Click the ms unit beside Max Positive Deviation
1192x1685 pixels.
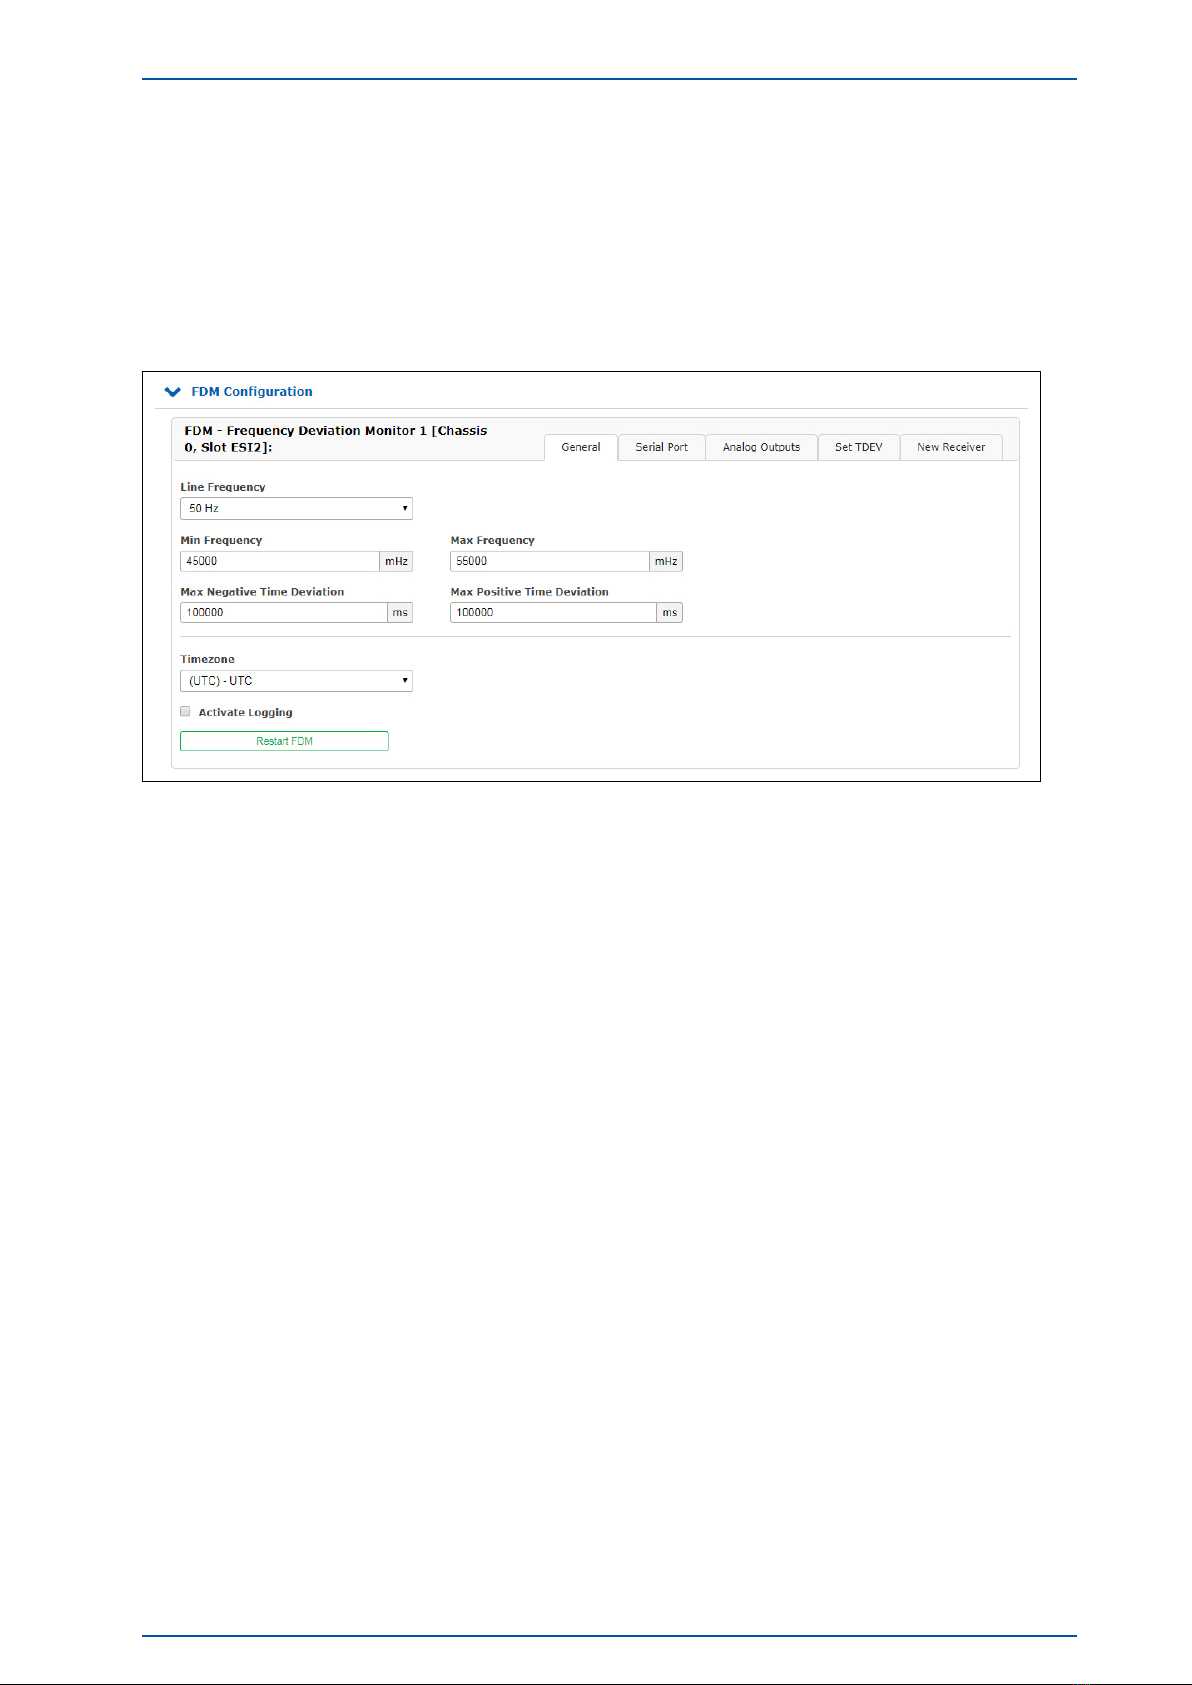point(670,612)
